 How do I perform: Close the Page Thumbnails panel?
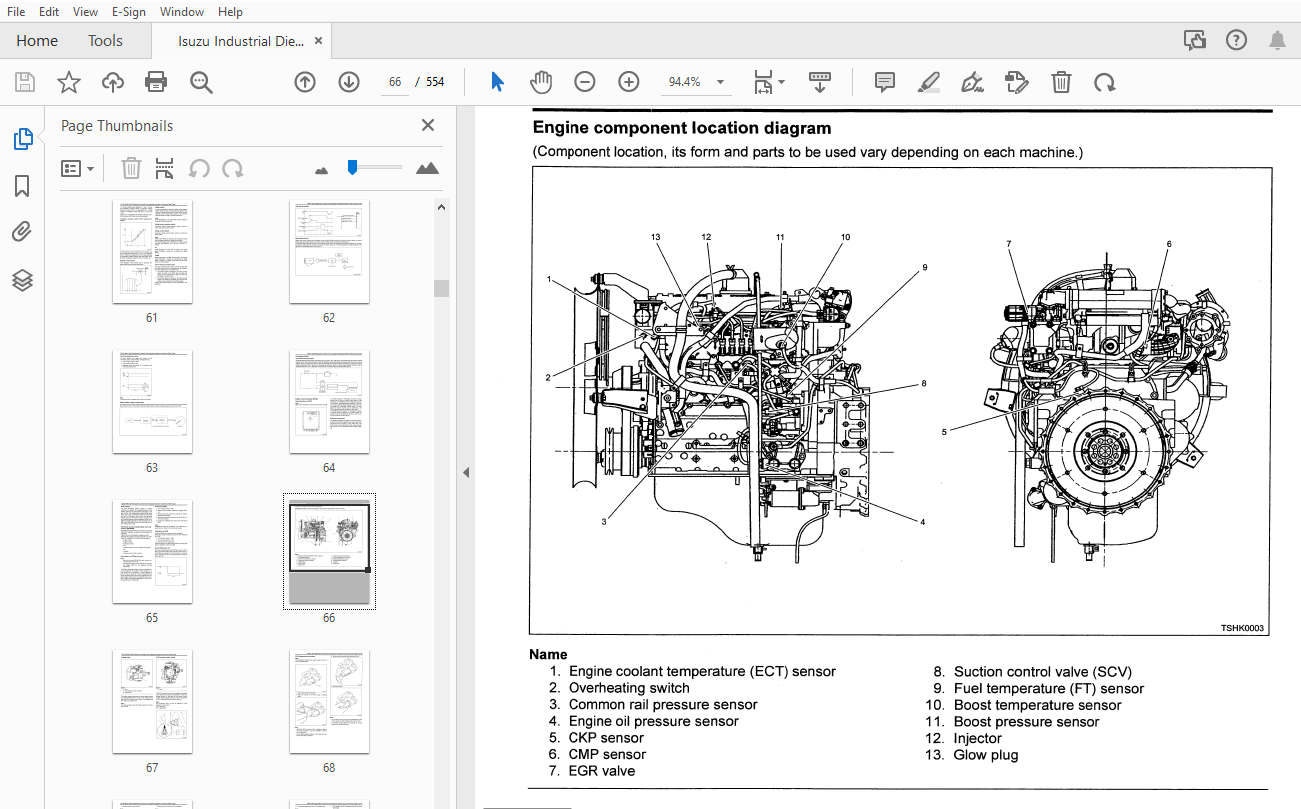click(x=428, y=125)
